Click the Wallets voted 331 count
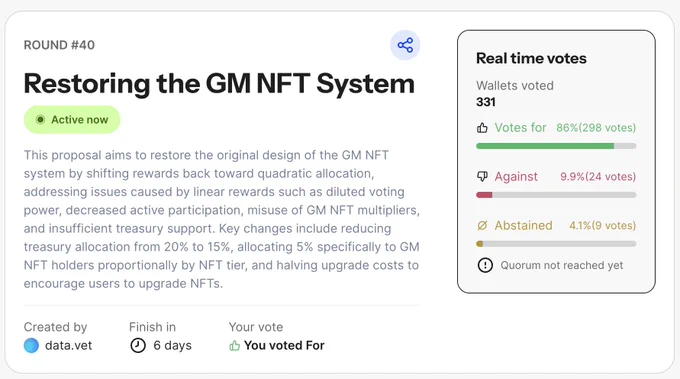This screenshot has height=379, width=680. click(486, 102)
